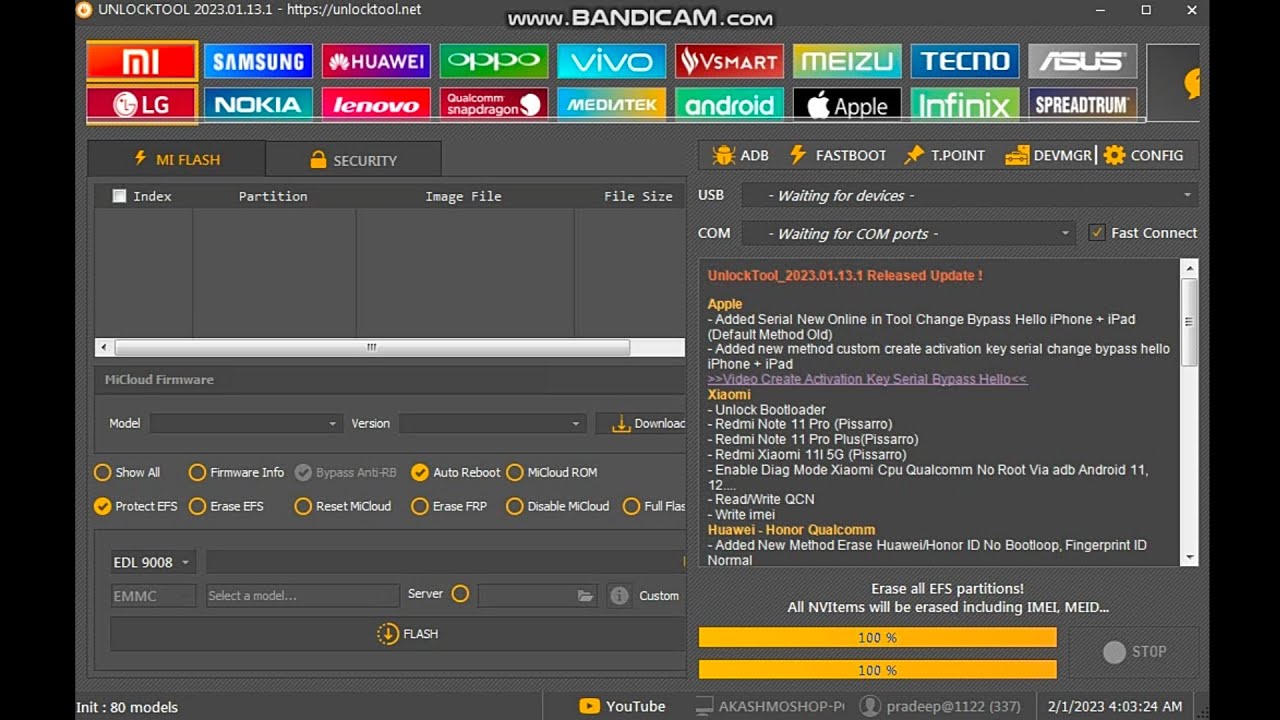
Task: Select the Tecno brand icon
Action: point(965,61)
